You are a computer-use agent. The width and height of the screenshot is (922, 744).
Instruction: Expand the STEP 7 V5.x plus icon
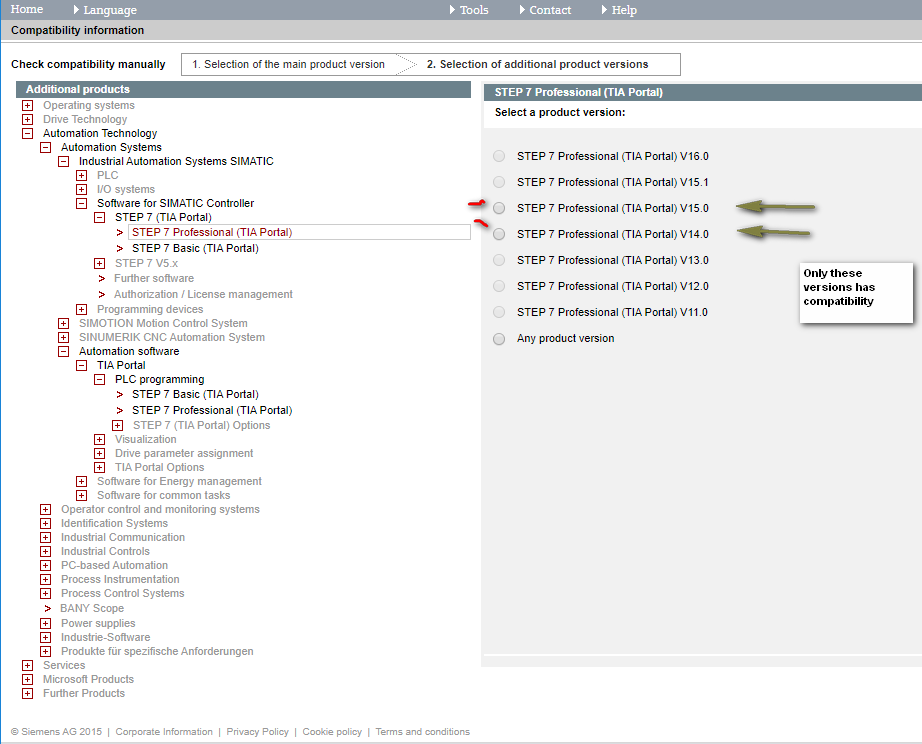pos(100,263)
